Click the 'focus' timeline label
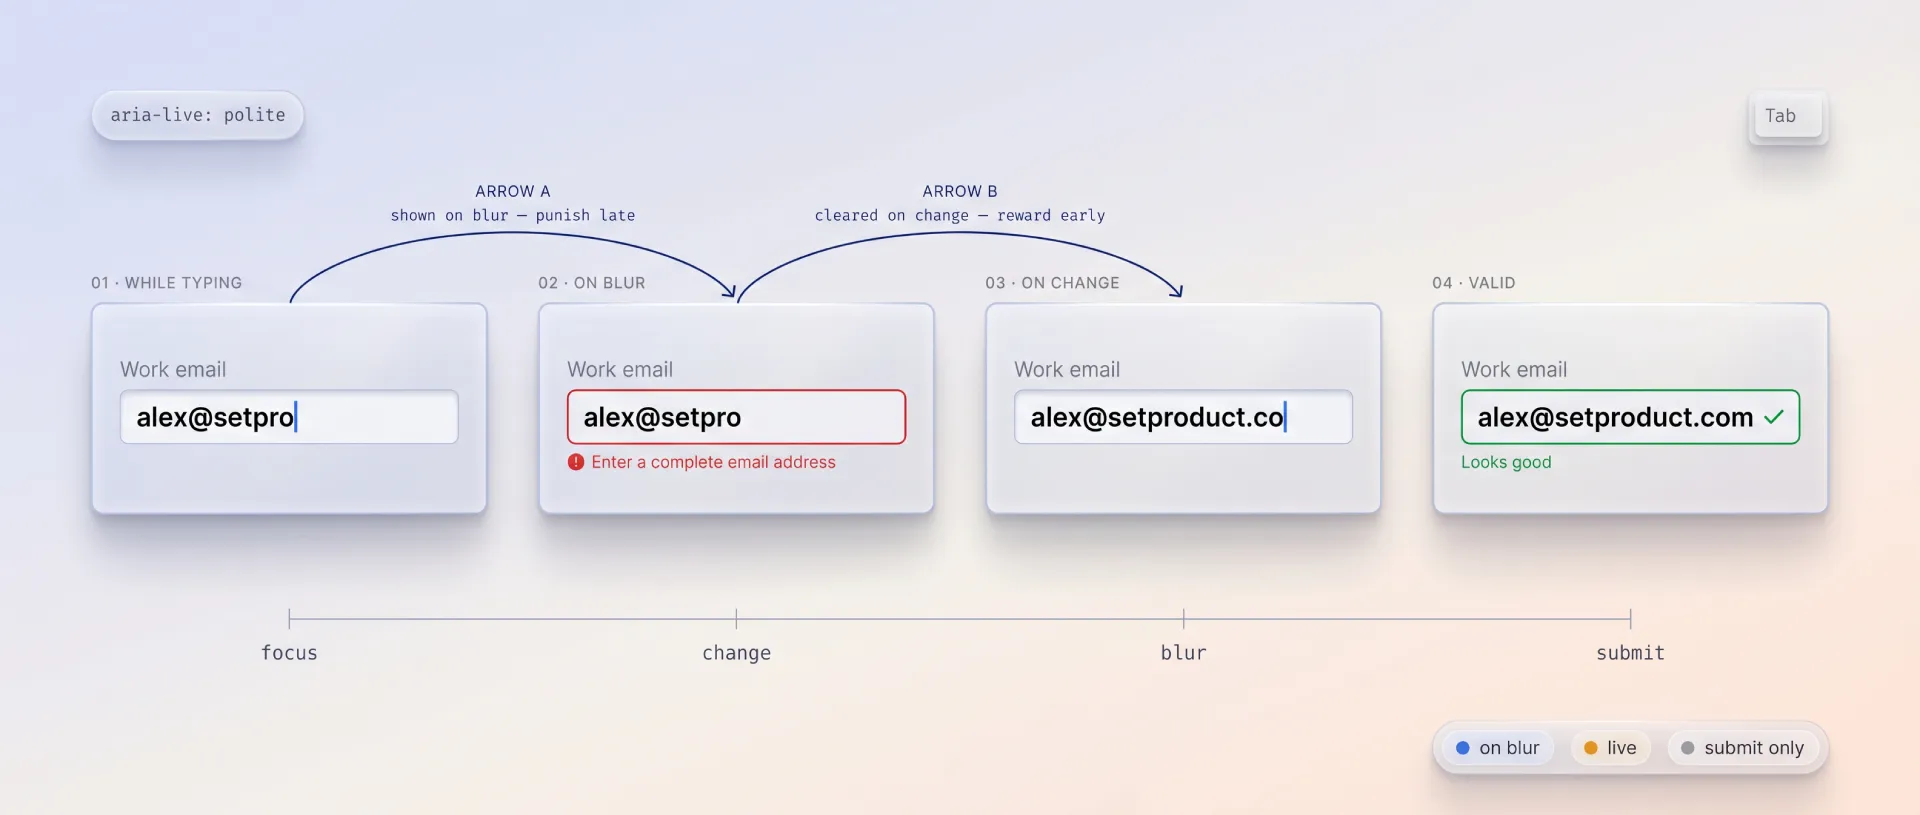 tap(289, 653)
